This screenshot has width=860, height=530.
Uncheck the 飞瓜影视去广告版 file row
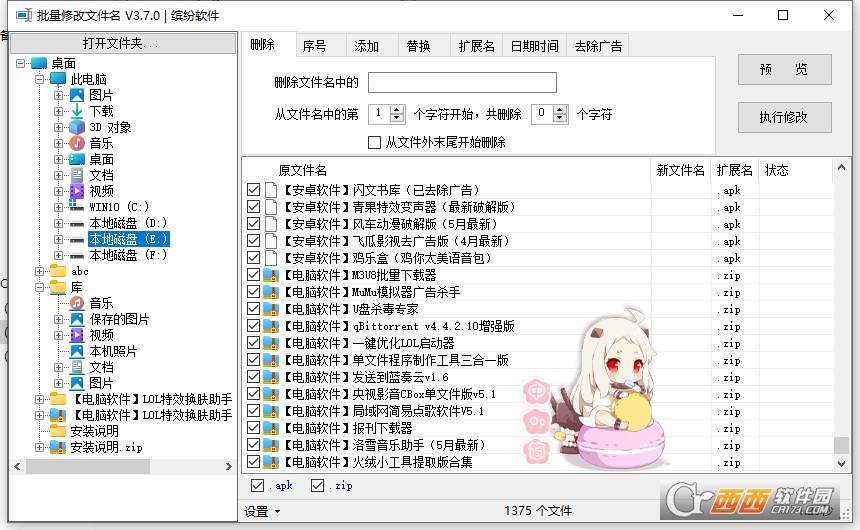253,241
